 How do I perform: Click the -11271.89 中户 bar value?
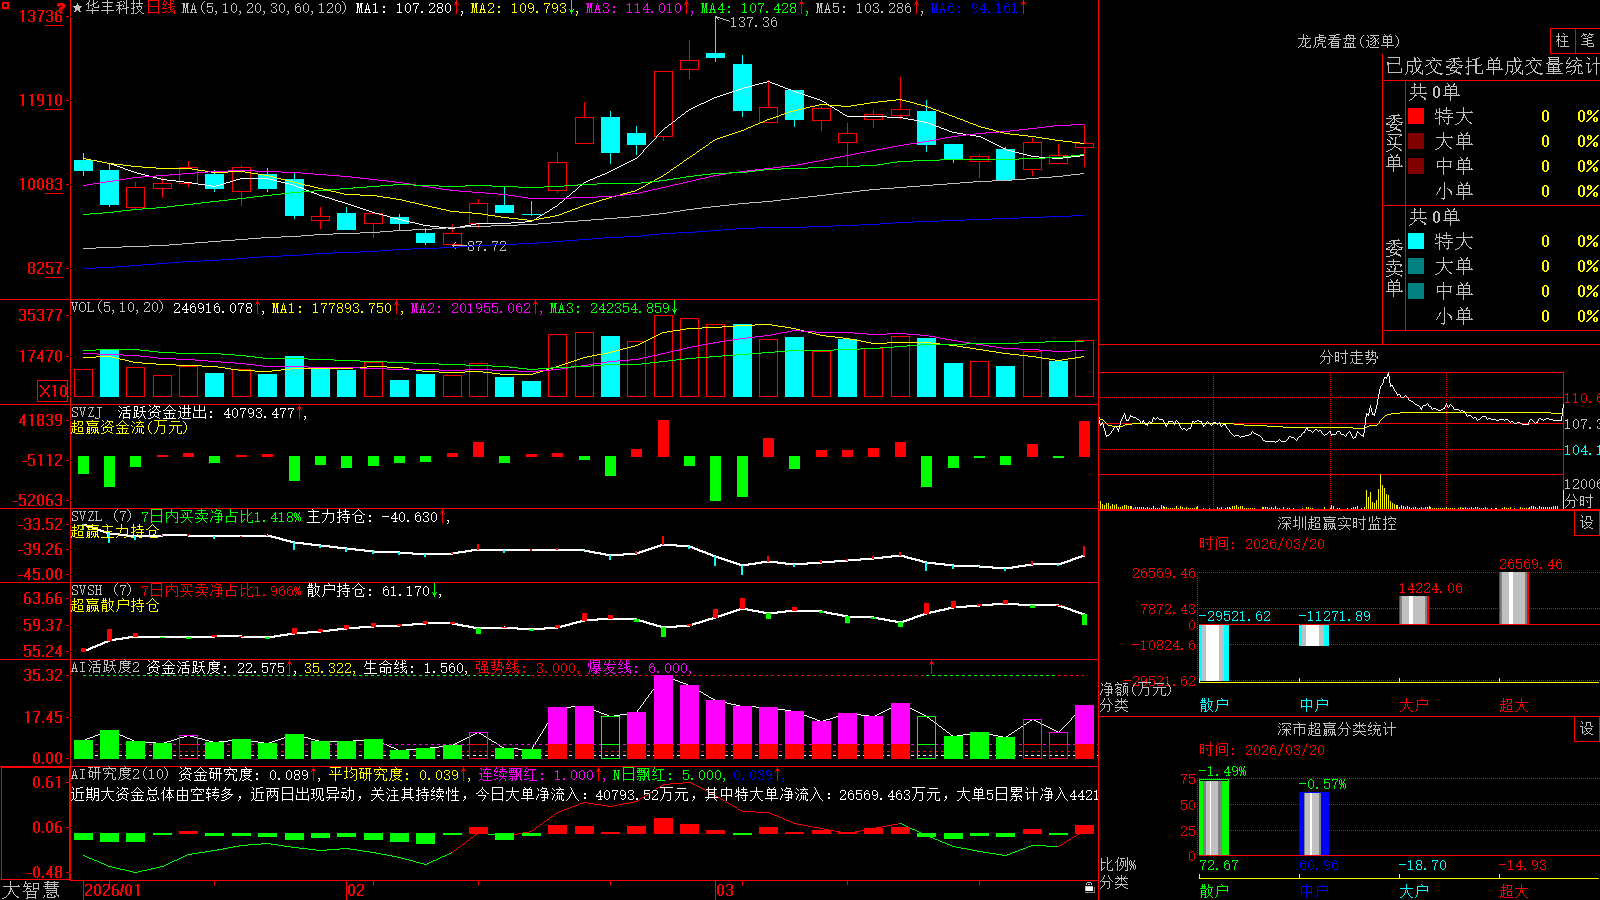[1335, 616]
